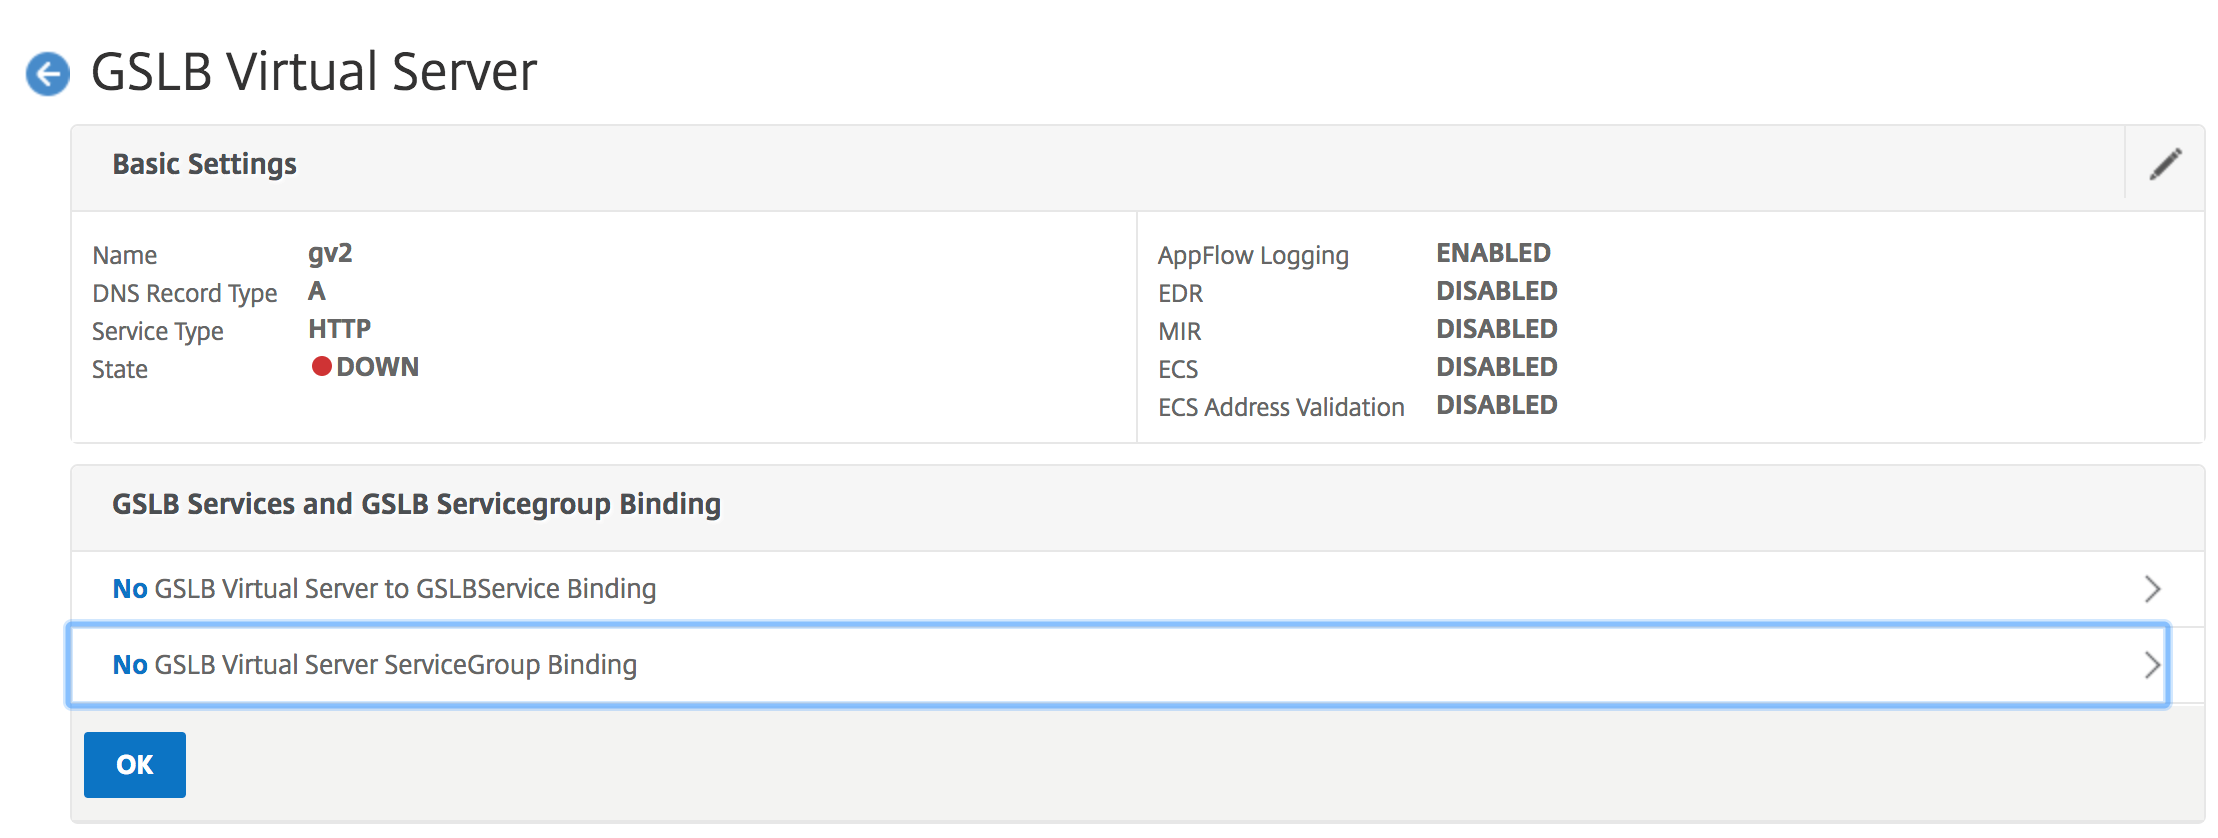
Task: Click the DNS Record Type label
Action: click(x=184, y=293)
